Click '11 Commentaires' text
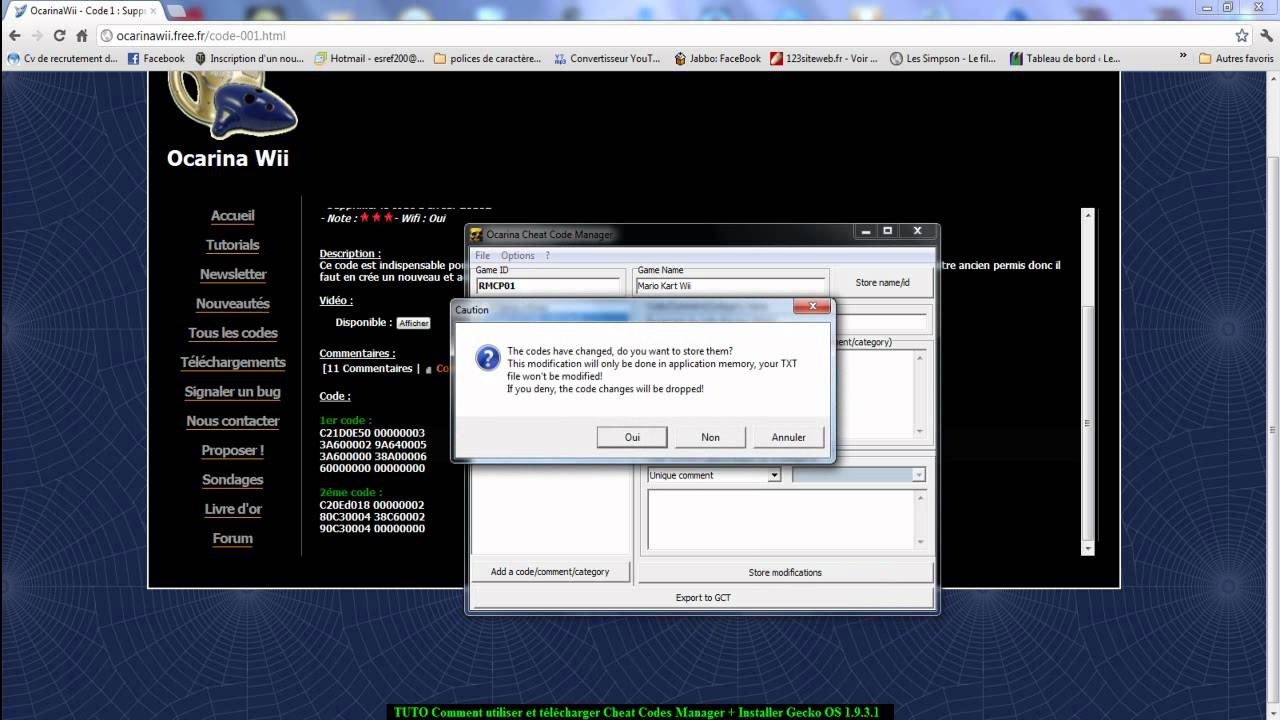Viewport: 1280px width, 720px height. [x=367, y=369]
